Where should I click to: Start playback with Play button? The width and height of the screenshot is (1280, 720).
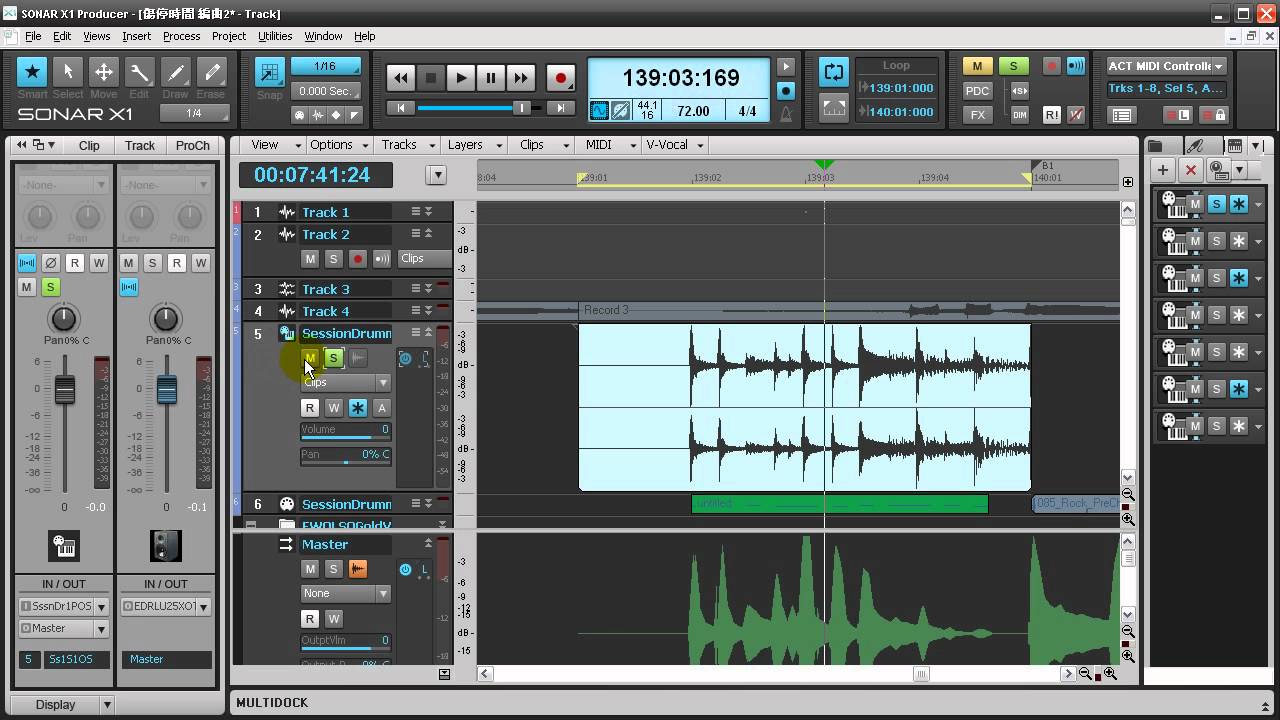click(x=460, y=78)
